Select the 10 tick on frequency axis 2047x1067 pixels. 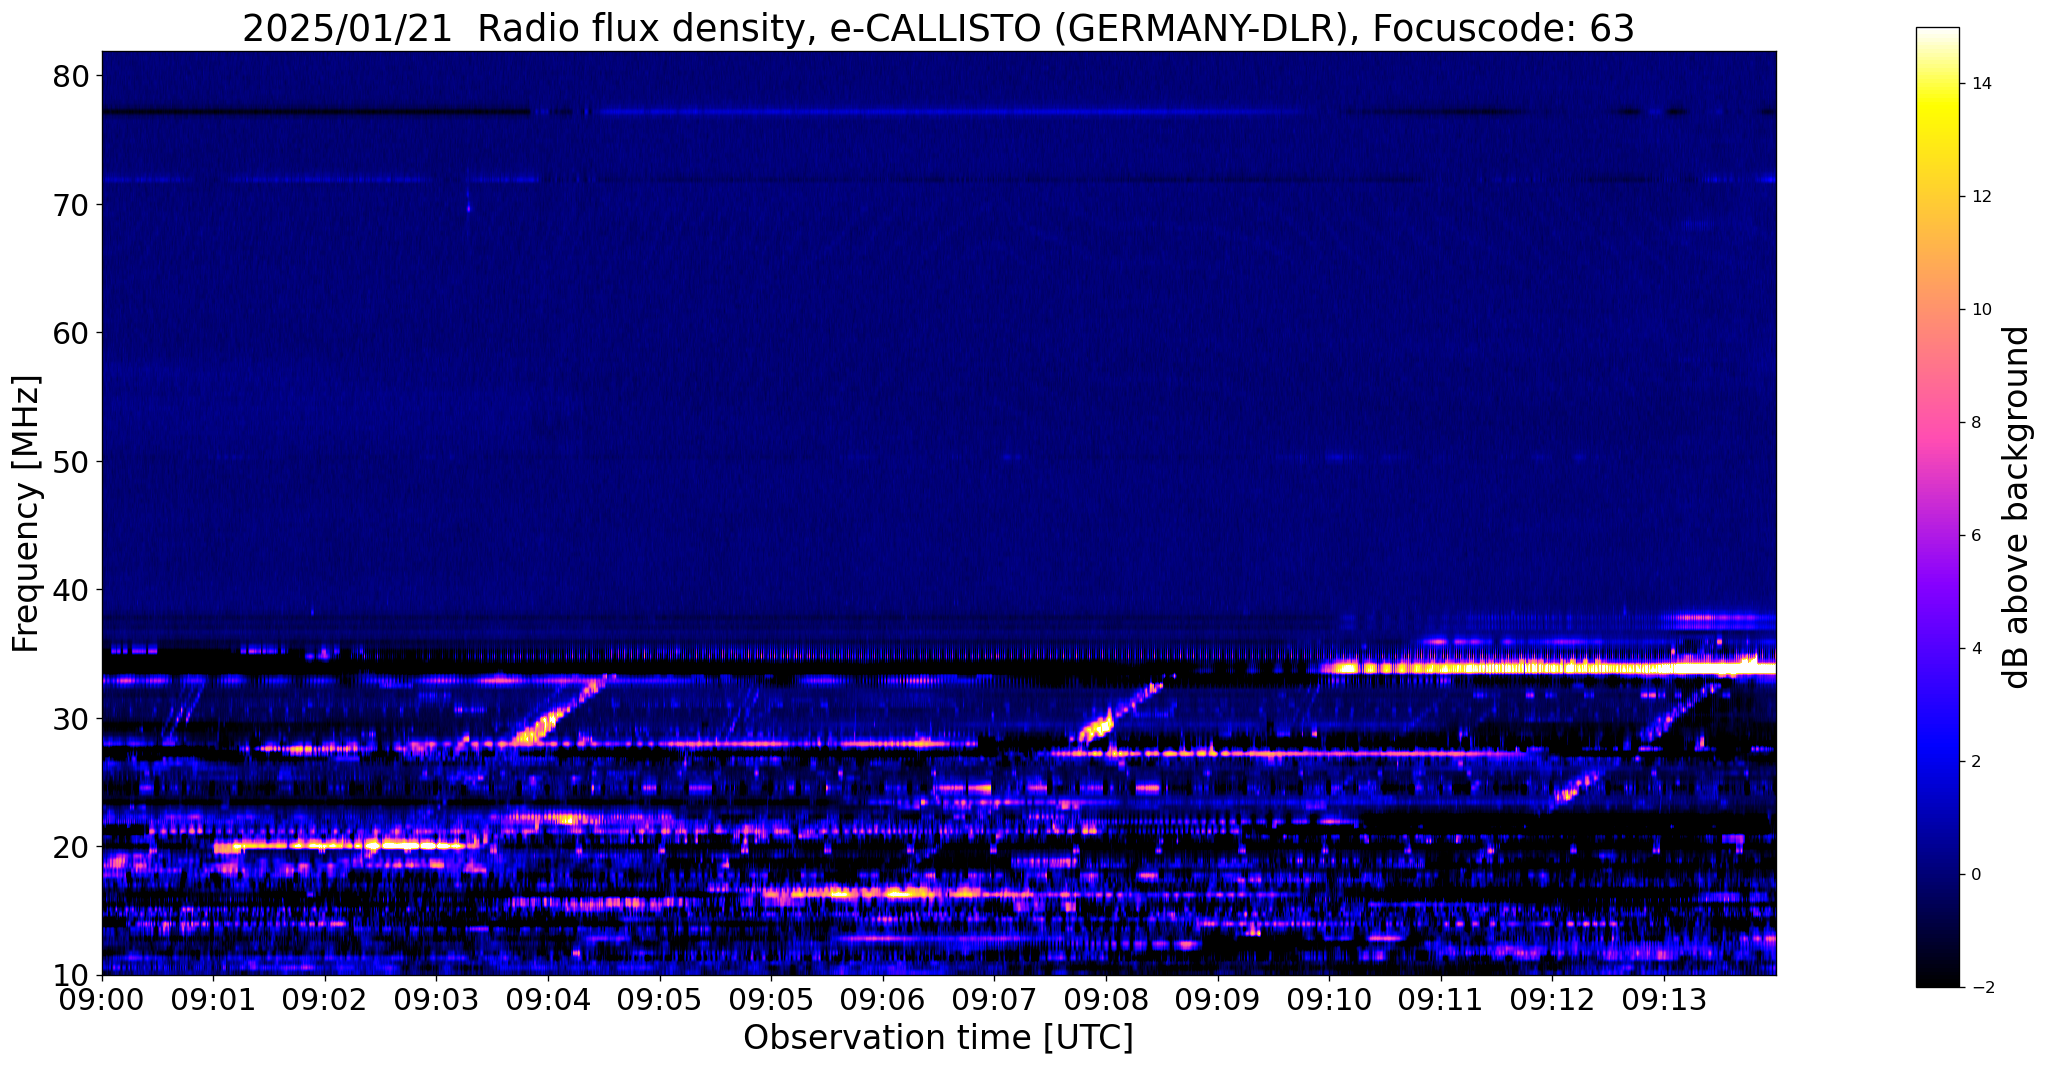point(70,975)
